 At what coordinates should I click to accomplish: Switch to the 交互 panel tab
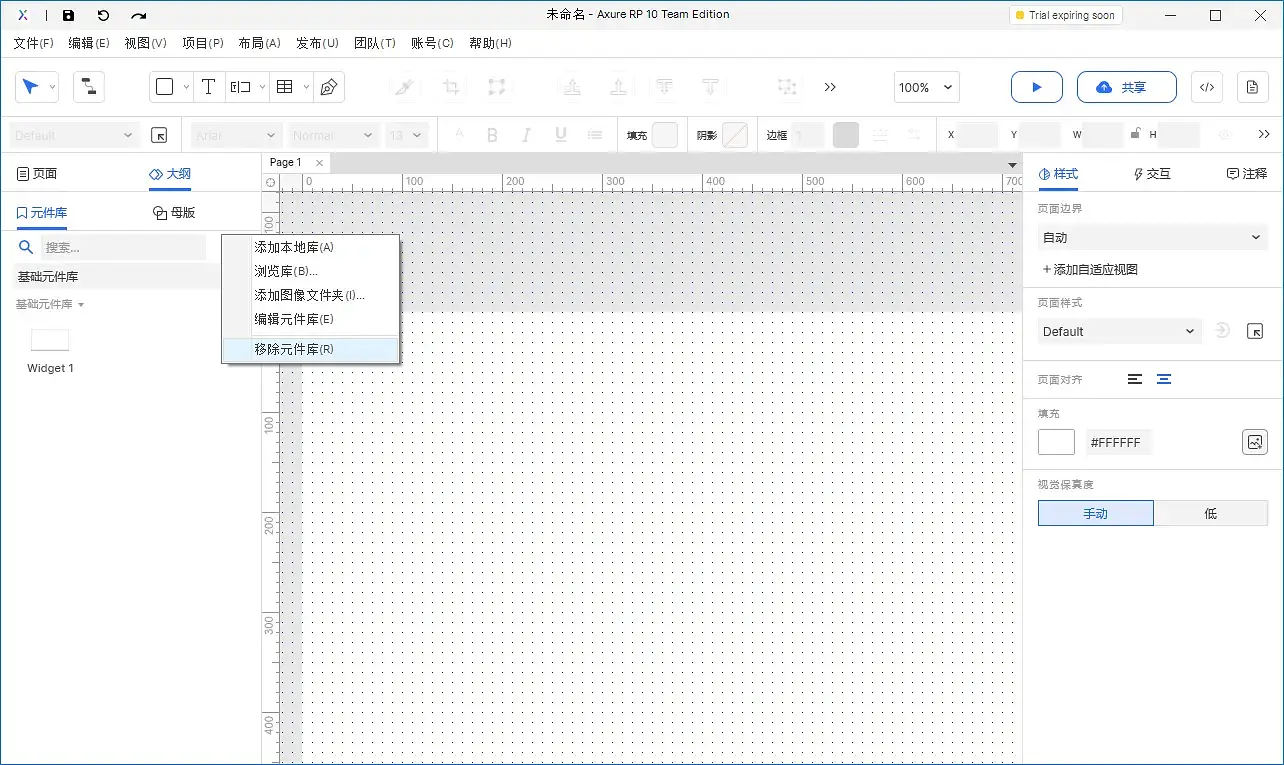[x=1151, y=173]
